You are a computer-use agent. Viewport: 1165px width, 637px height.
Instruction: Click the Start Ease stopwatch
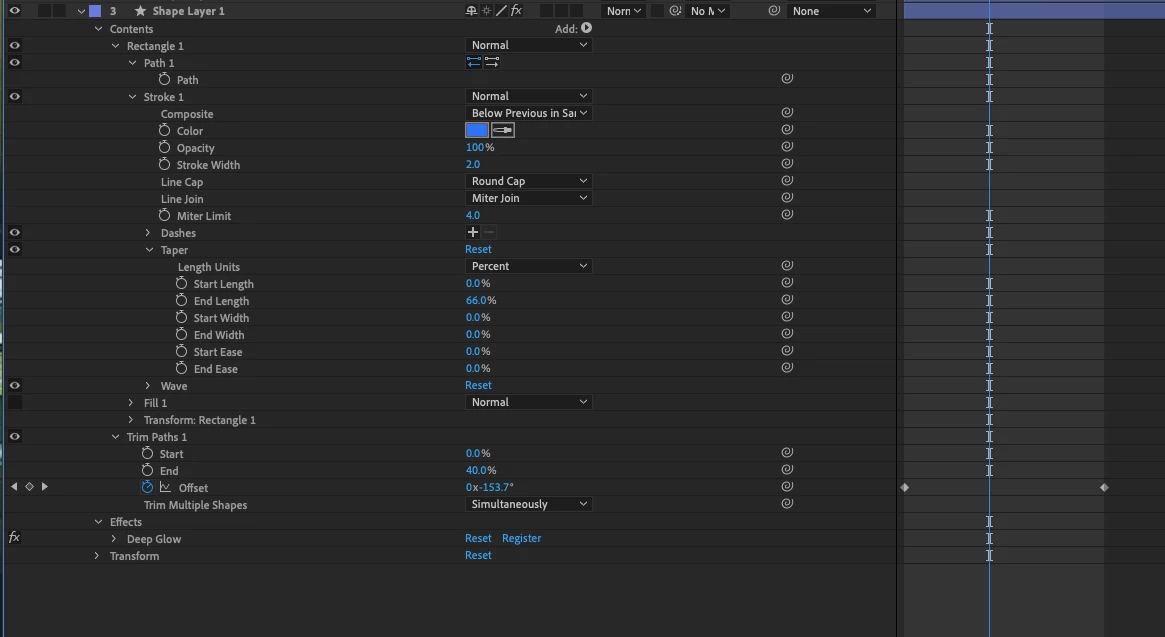(x=181, y=352)
